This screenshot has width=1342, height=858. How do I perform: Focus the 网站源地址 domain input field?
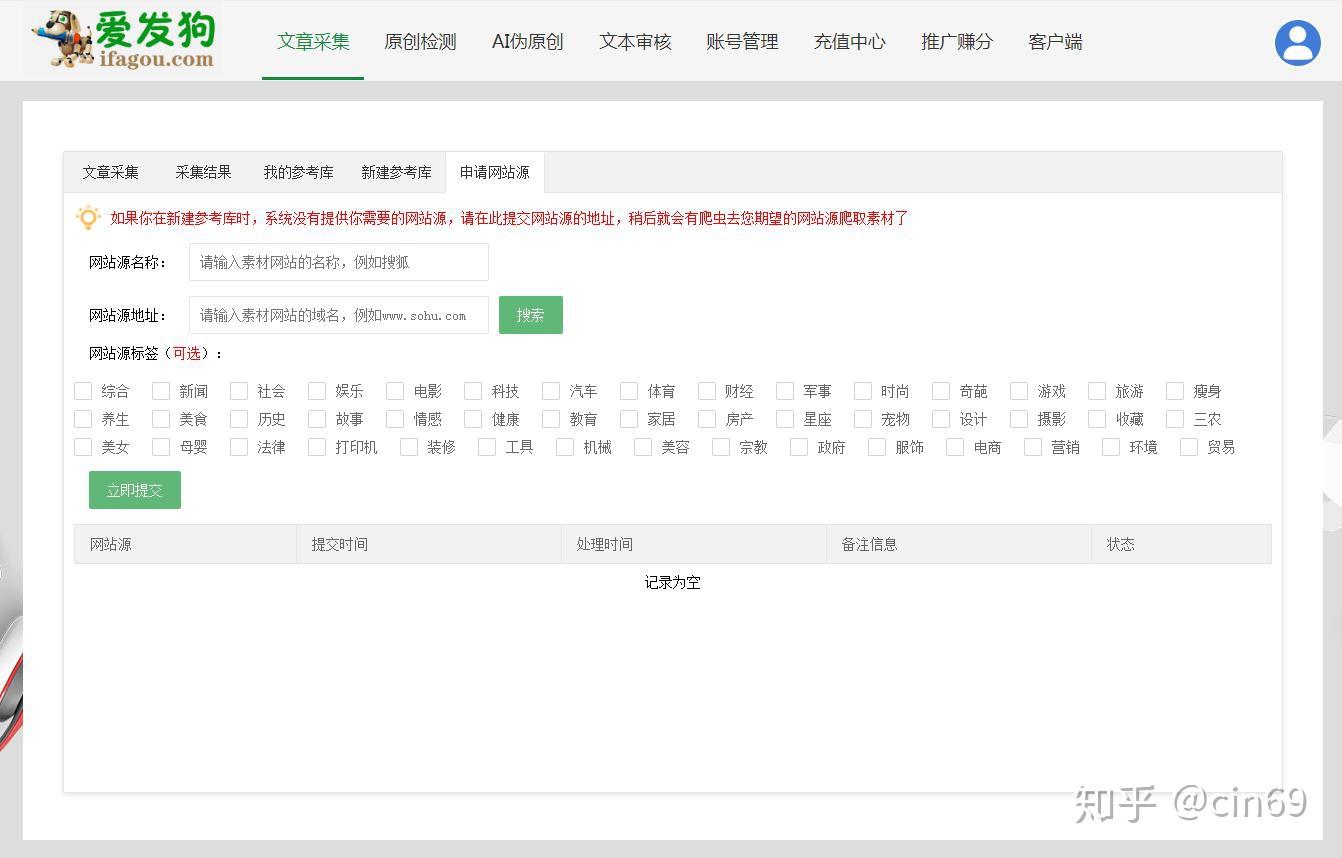click(x=339, y=315)
